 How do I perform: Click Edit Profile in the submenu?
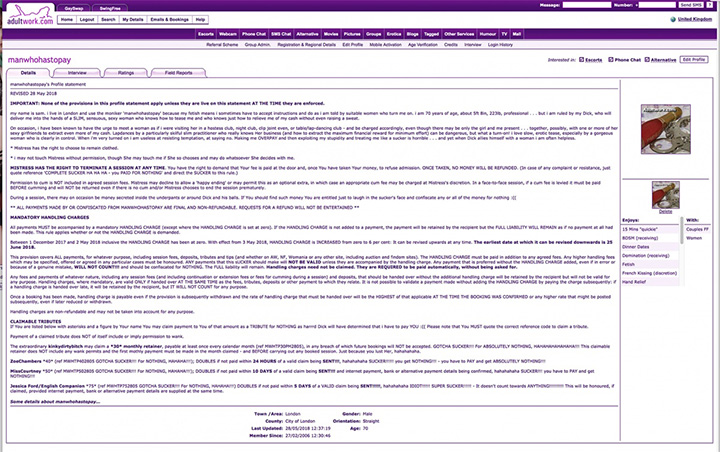tap(353, 45)
